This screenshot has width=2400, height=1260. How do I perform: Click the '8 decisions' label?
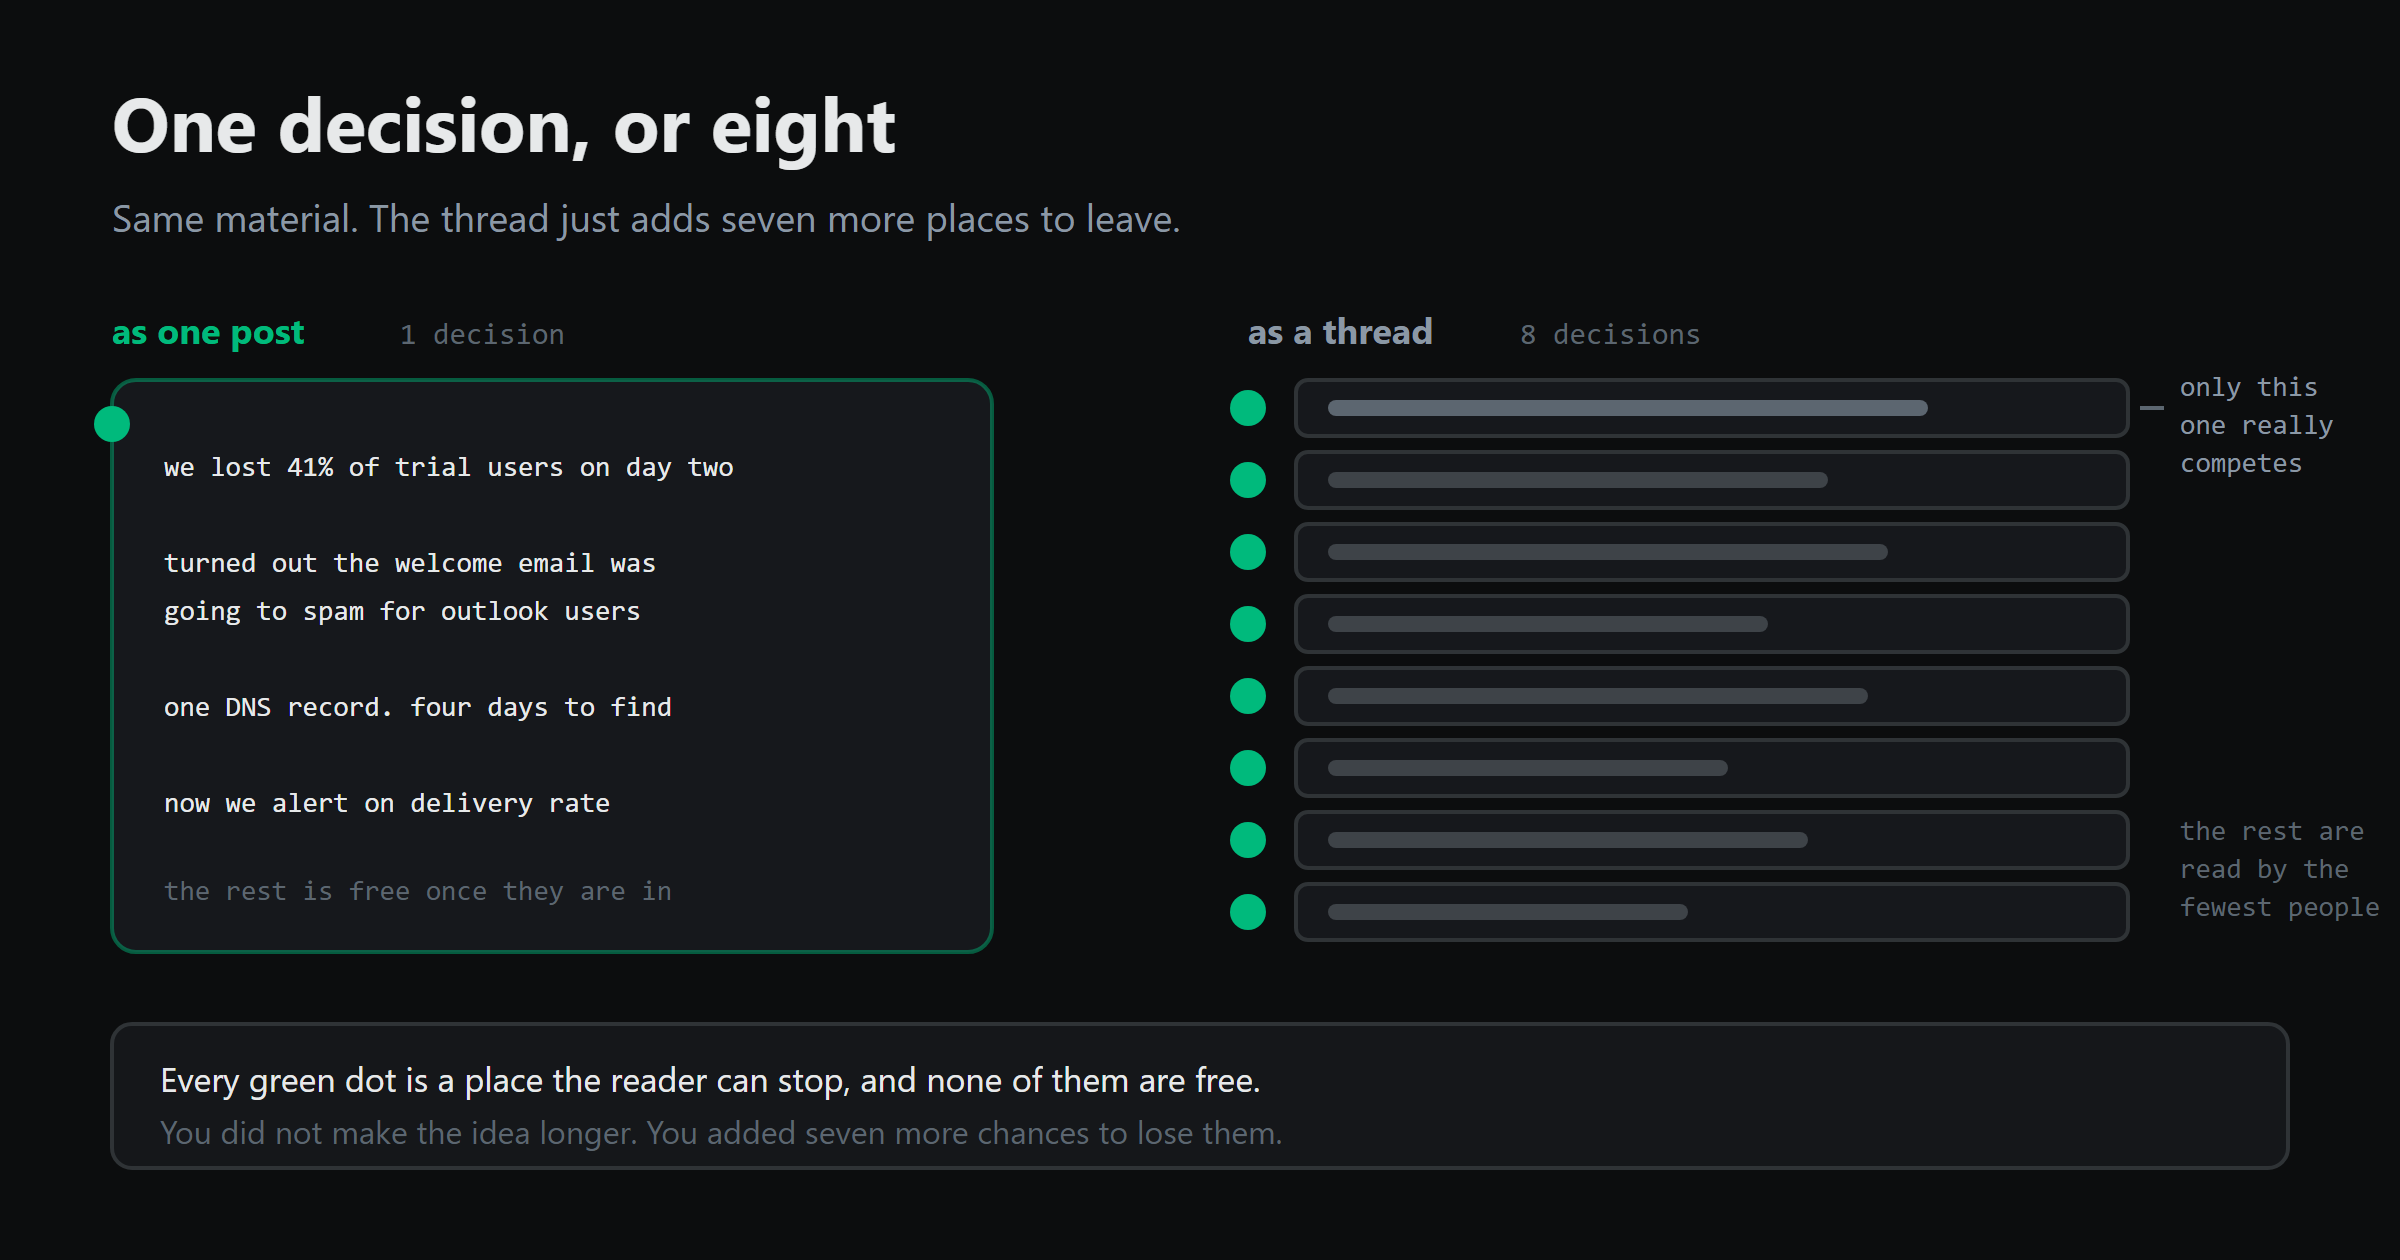[1610, 335]
